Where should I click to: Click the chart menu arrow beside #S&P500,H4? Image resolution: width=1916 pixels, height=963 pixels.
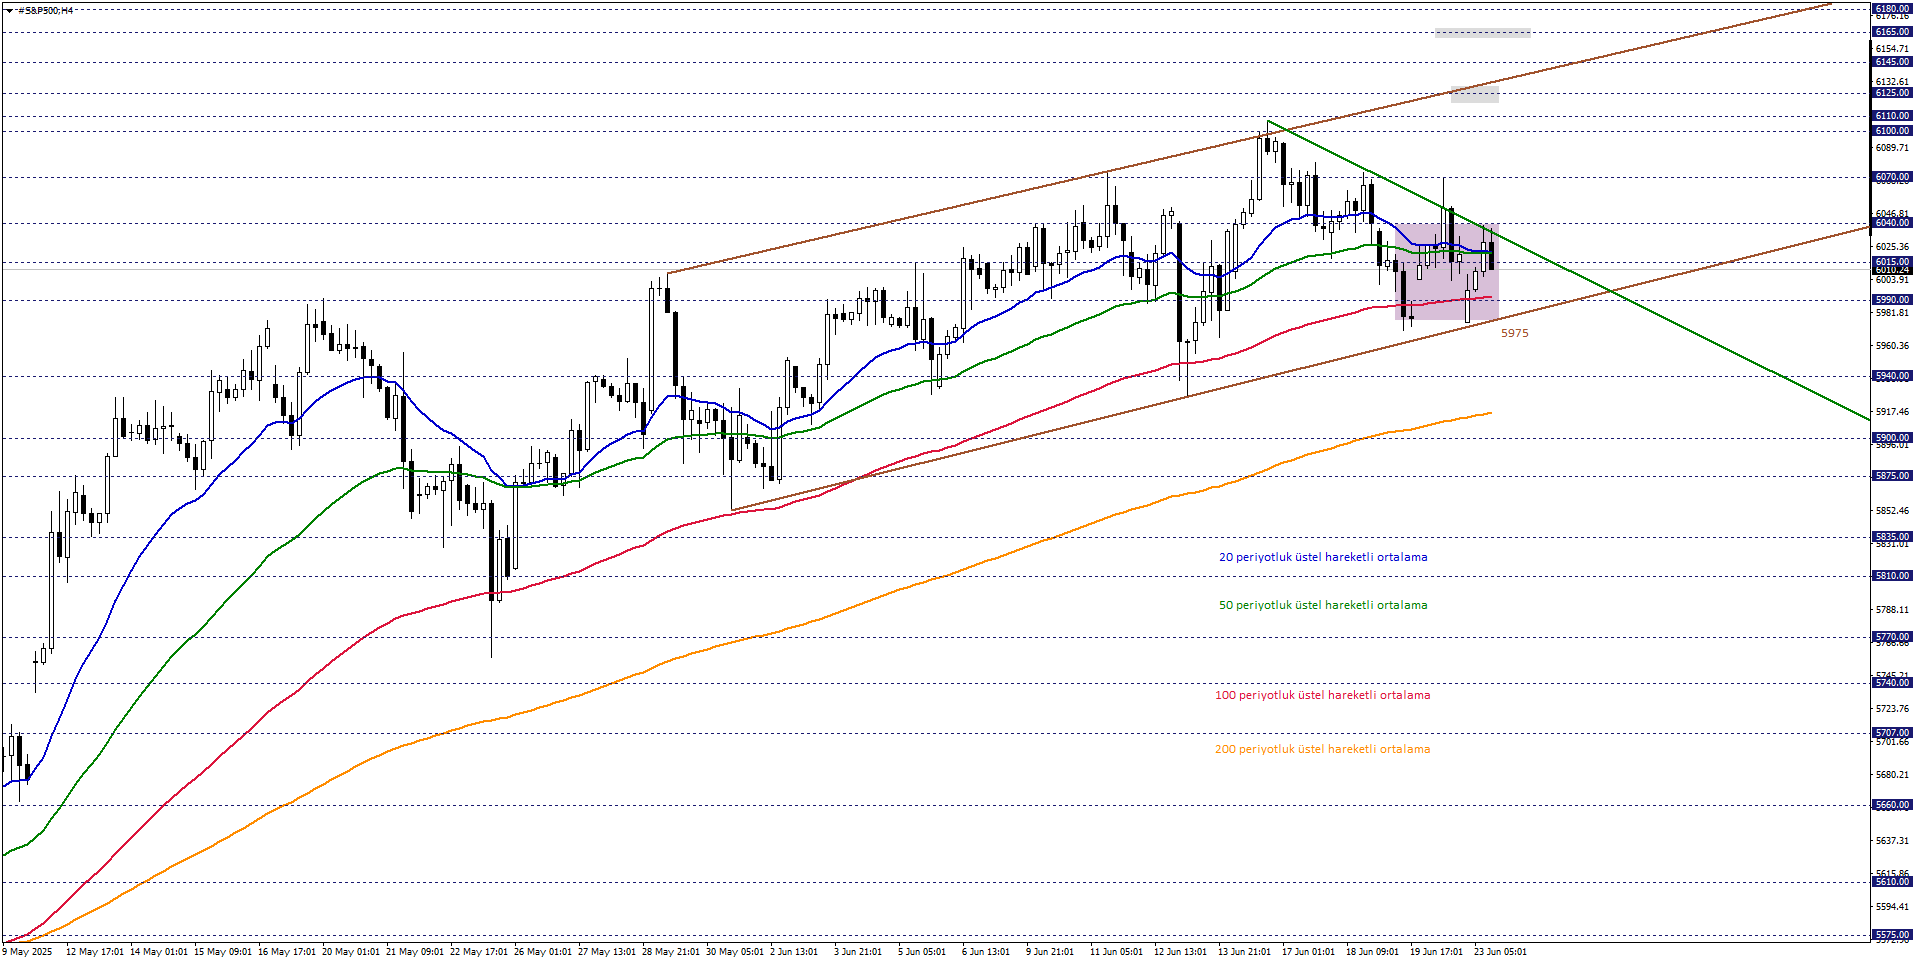(x=8, y=10)
